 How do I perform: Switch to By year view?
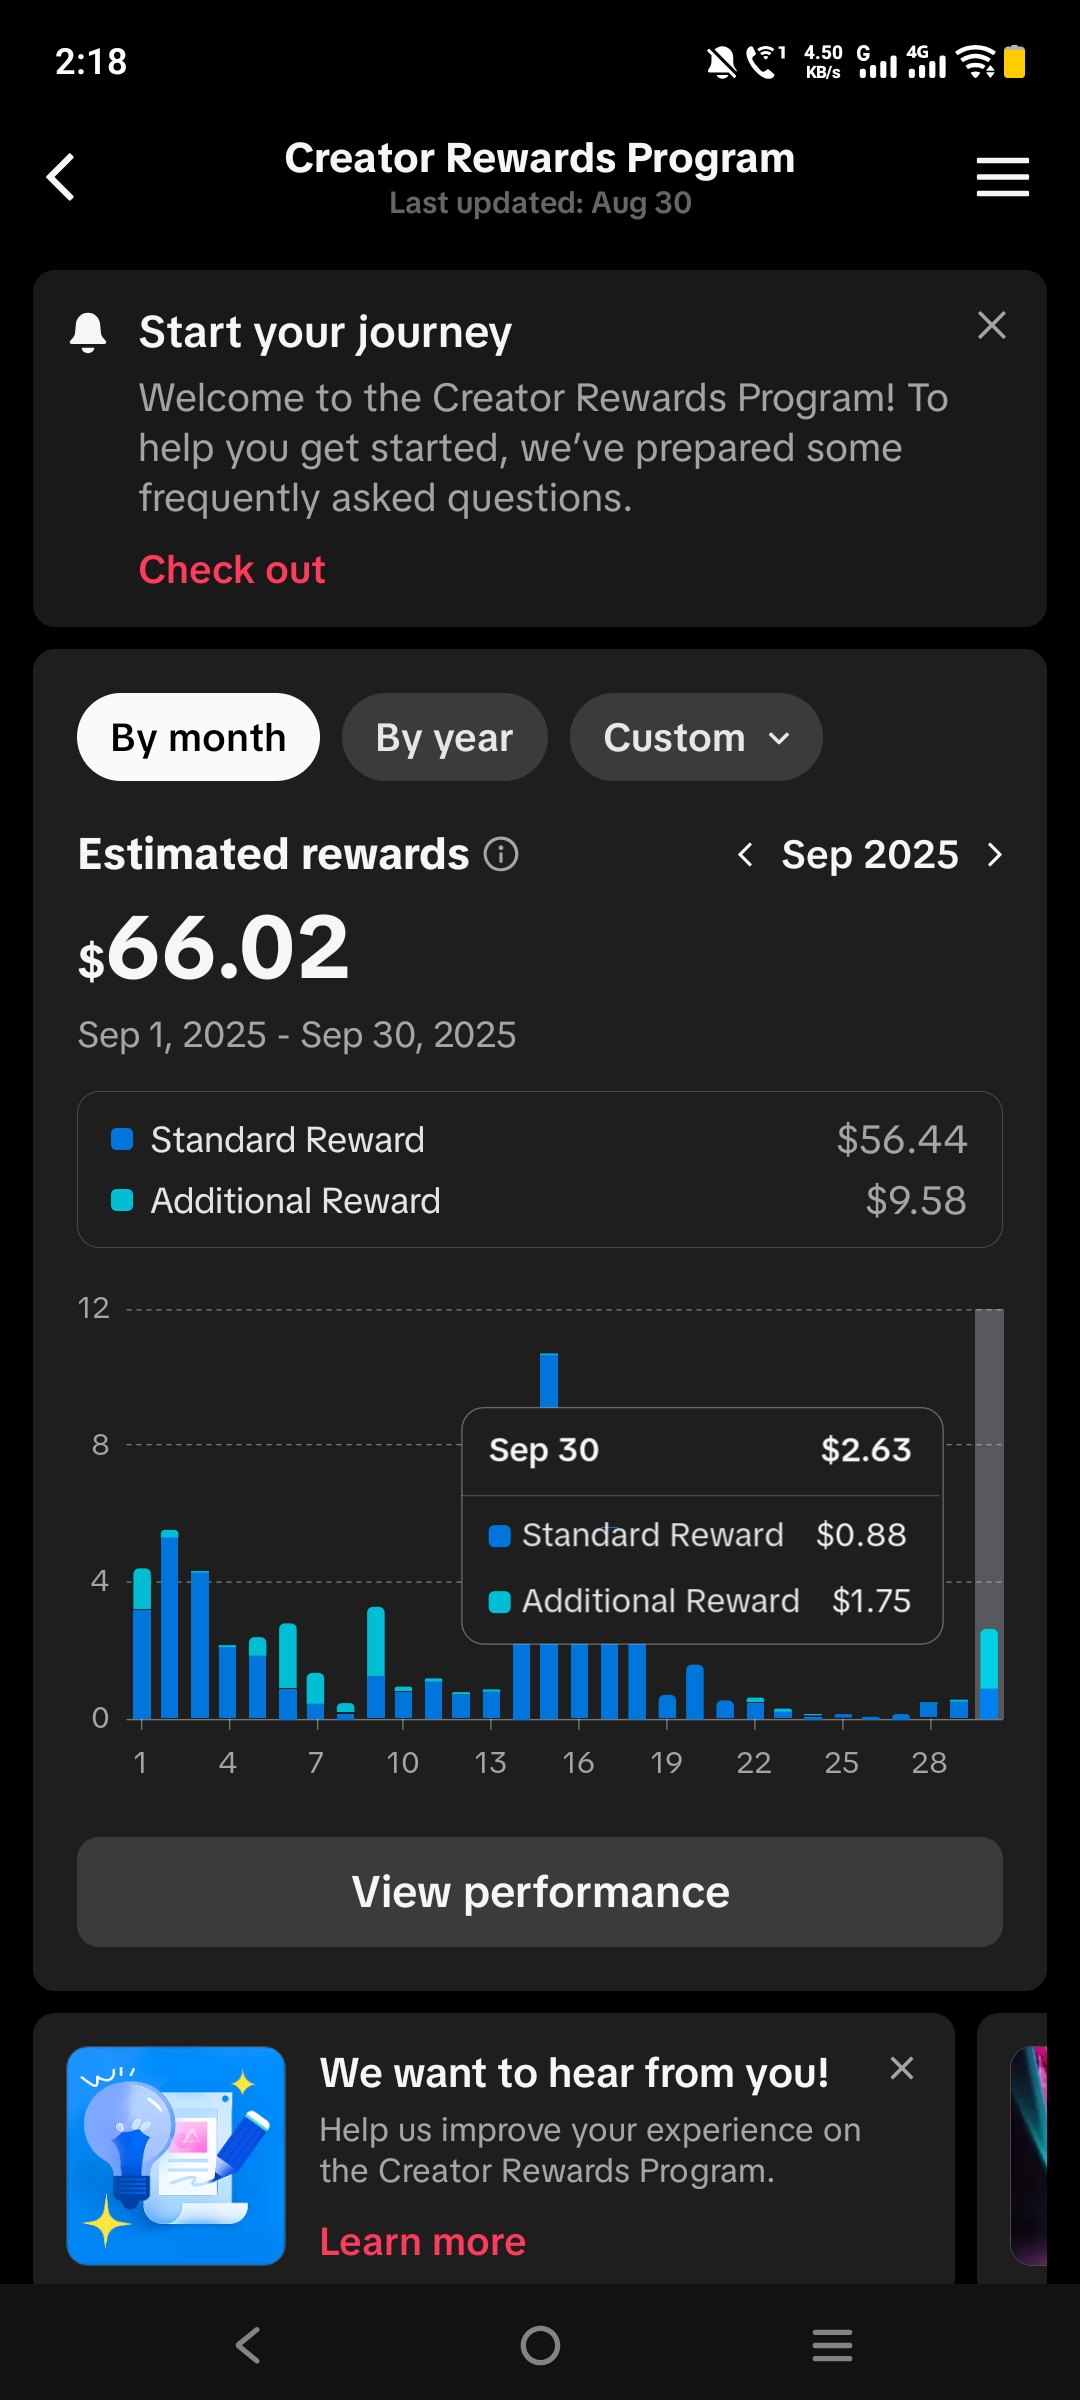pos(444,737)
